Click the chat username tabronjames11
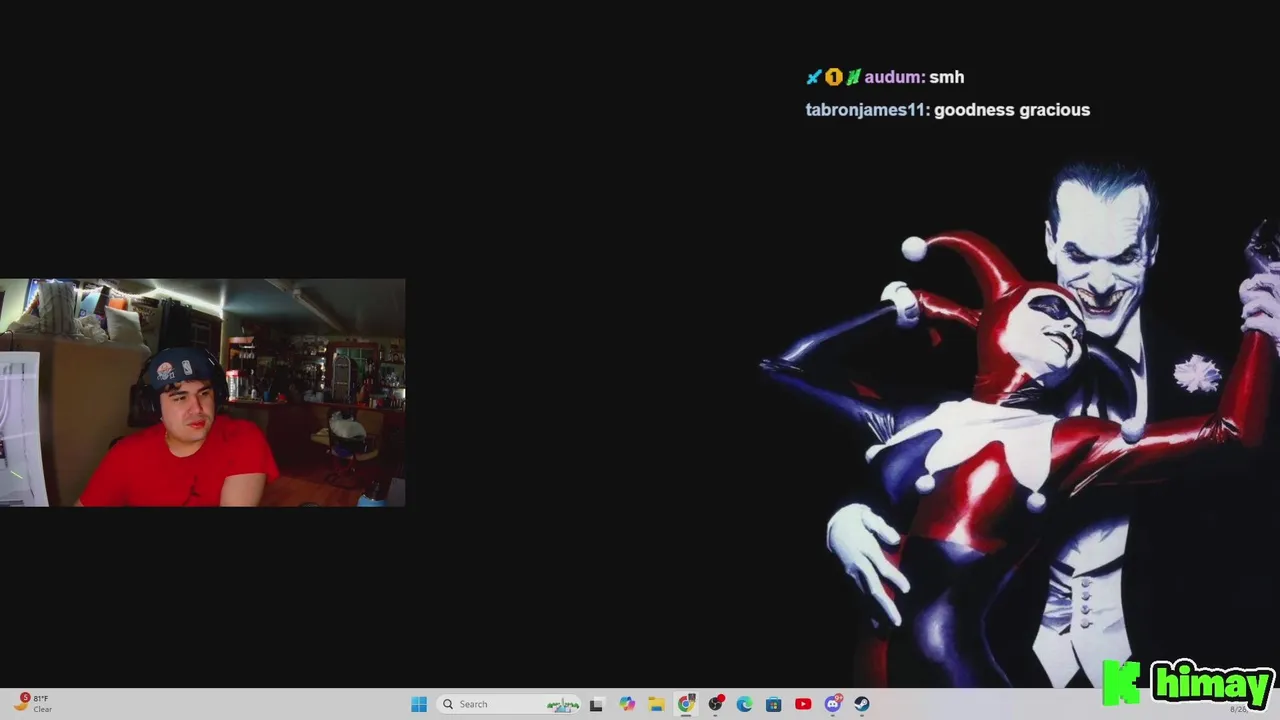1280x720 pixels. pyautogui.click(x=866, y=110)
